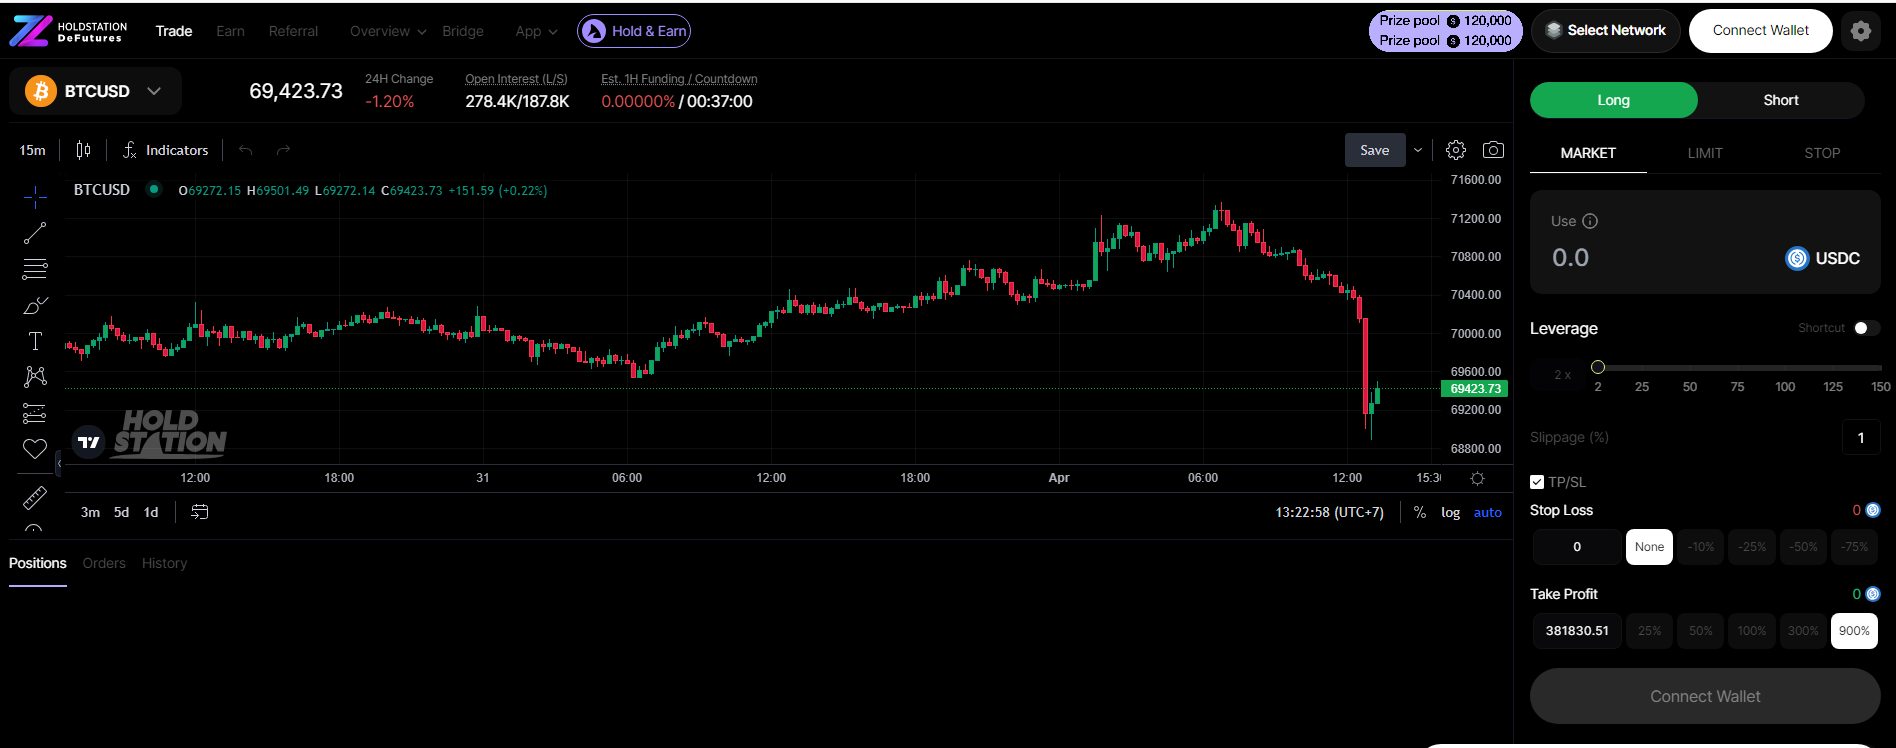Go to the Referral page
1896x748 pixels.
click(293, 31)
